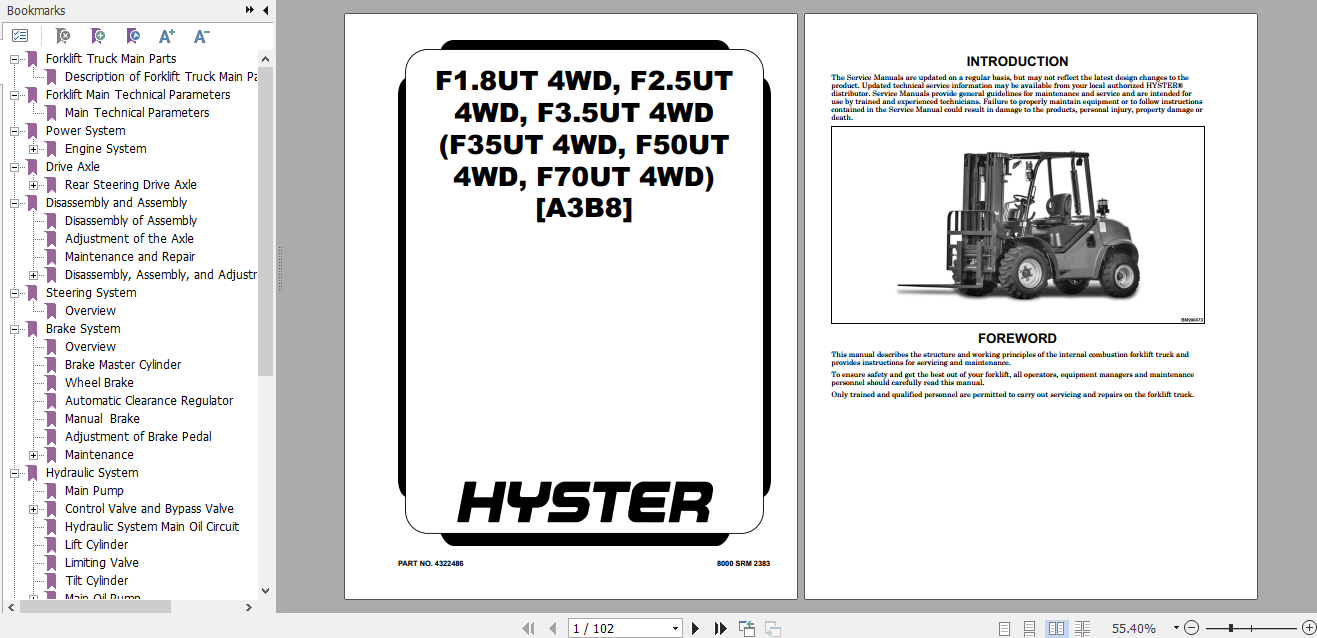Image resolution: width=1317 pixels, height=638 pixels.
Task: Open panel menu via double-arrow chevrons
Action: (x=249, y=10)
